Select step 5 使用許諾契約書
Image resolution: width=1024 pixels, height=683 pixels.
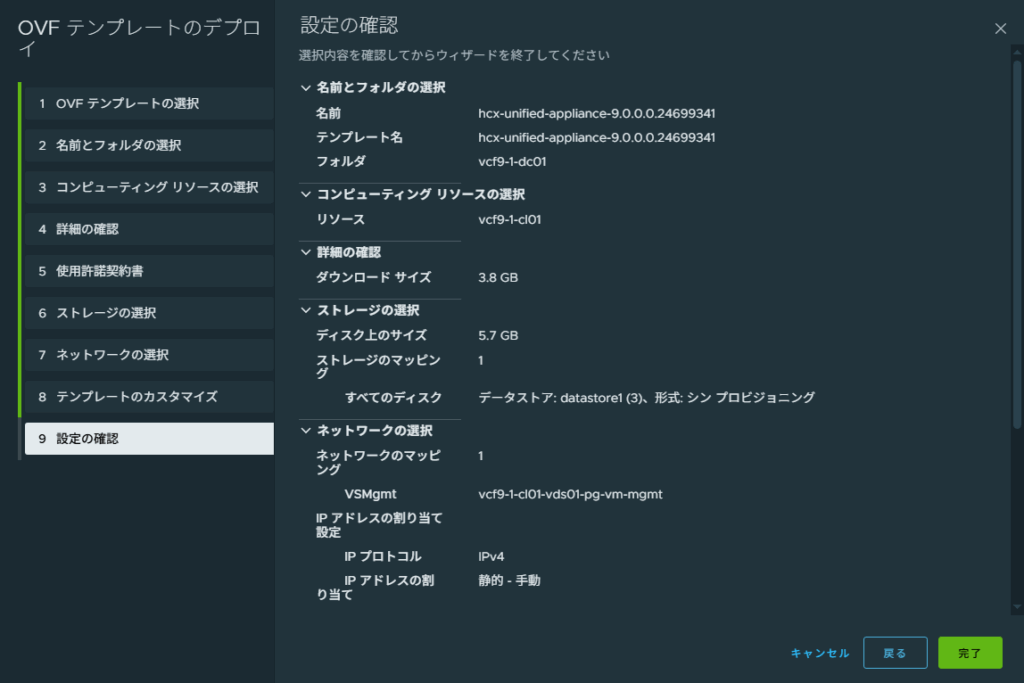point(147,272)
